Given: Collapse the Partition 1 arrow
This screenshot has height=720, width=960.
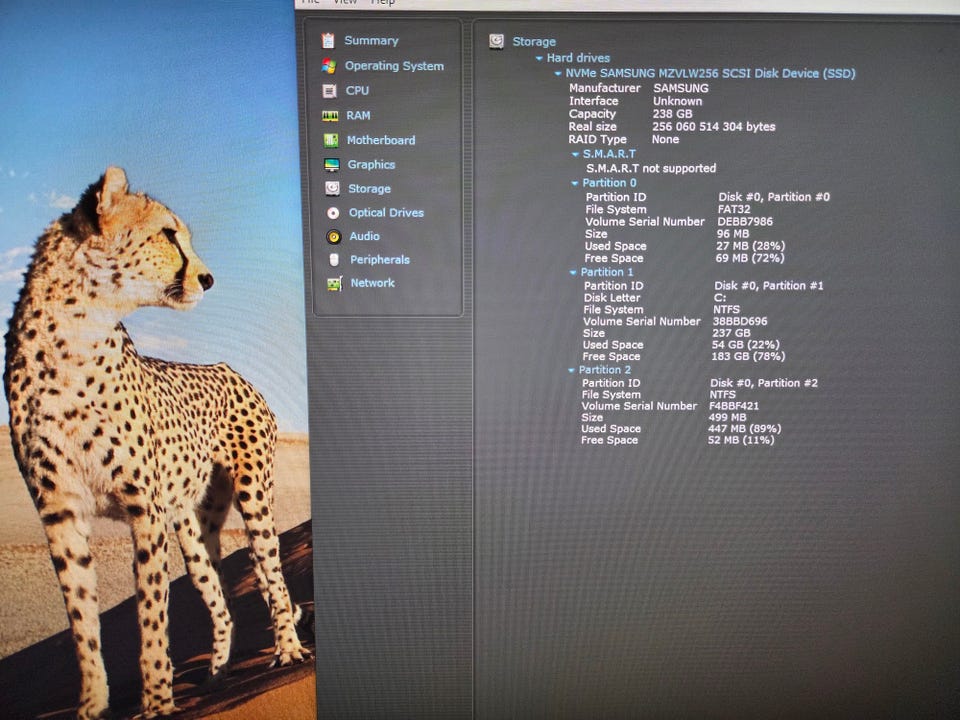Looking at the screenshot, I should tap(573, 272).
